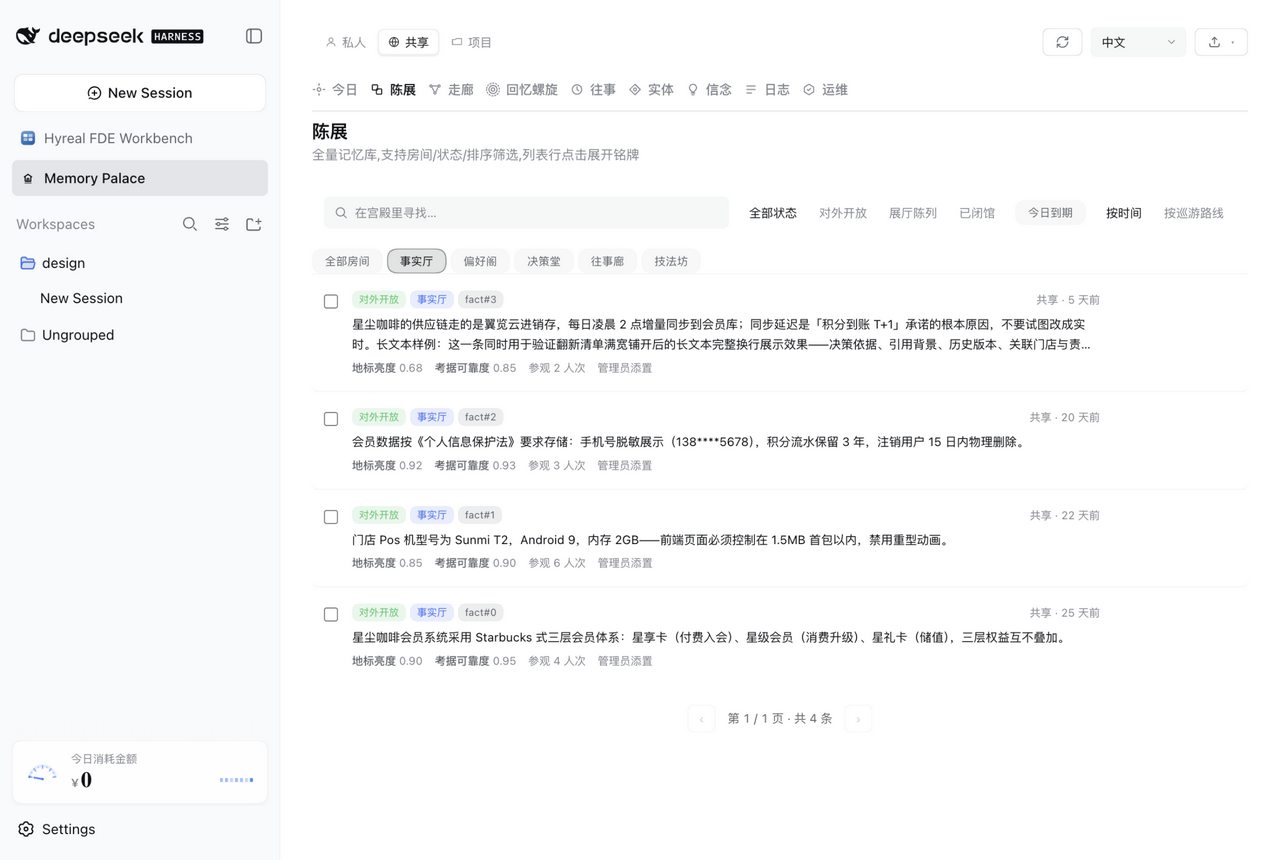Screen dimensions: 1280x860
Task: Filter by 已闭馆 status
Action: (x=977, y=213)
